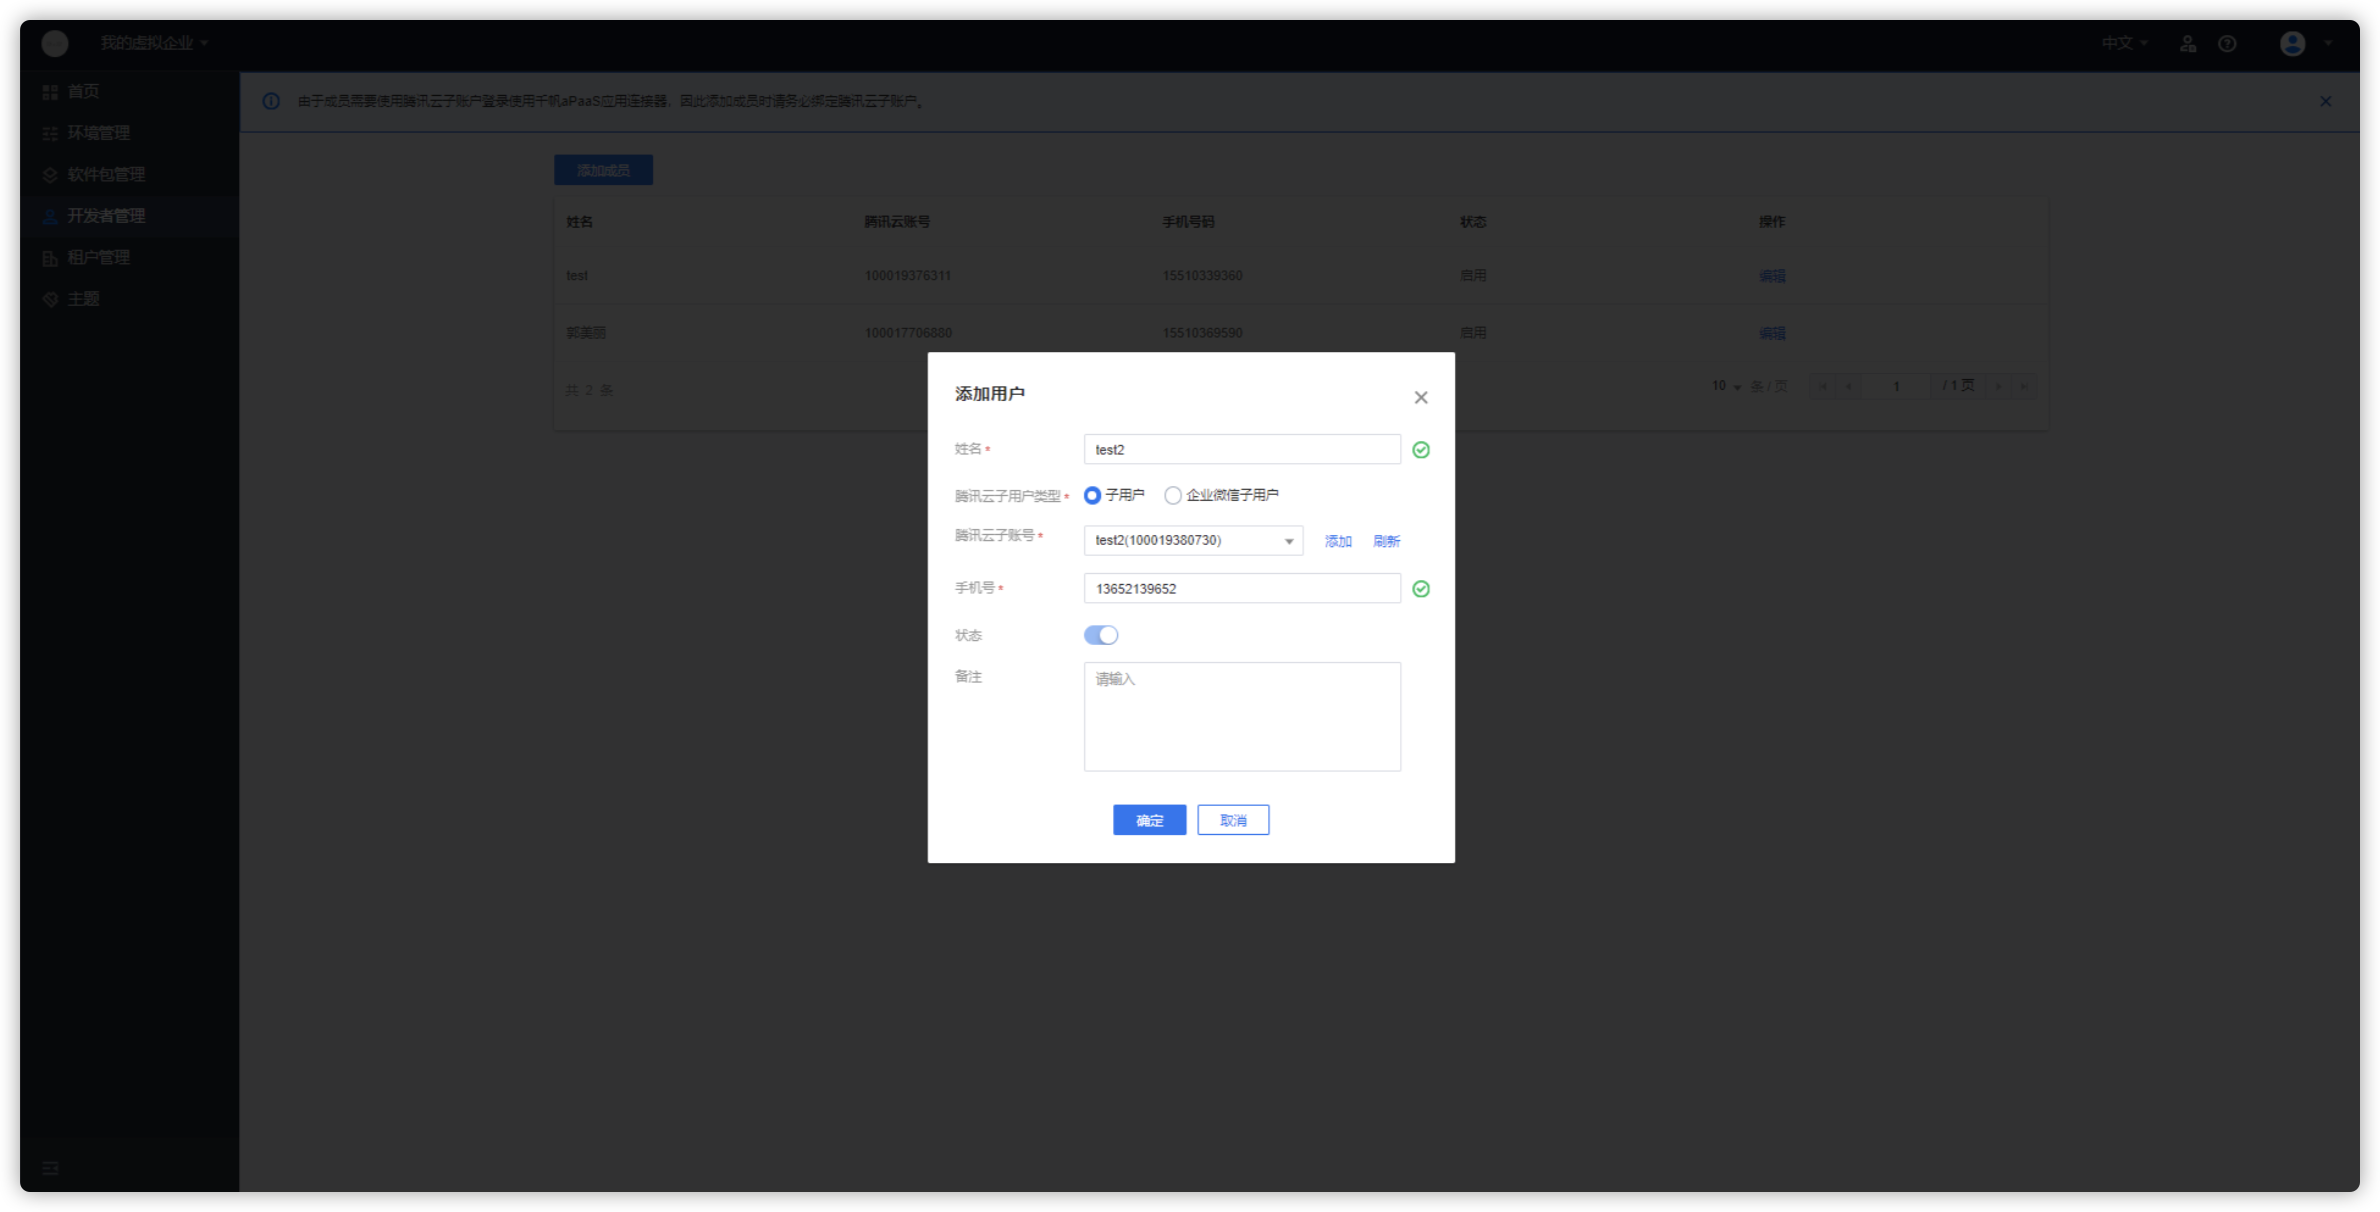2380x1212 pixels.
Task: Toggle the 状态 switch in the dialog
Action: 1101,636
